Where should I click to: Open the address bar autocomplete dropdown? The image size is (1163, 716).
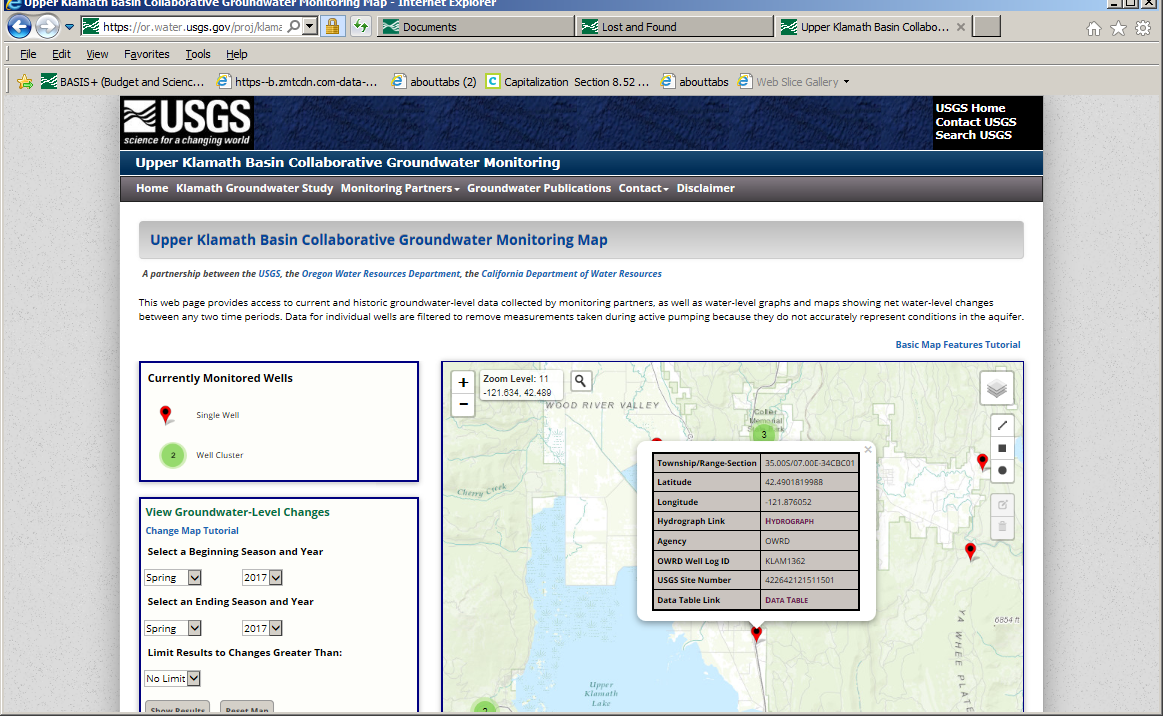coord(310,27)
